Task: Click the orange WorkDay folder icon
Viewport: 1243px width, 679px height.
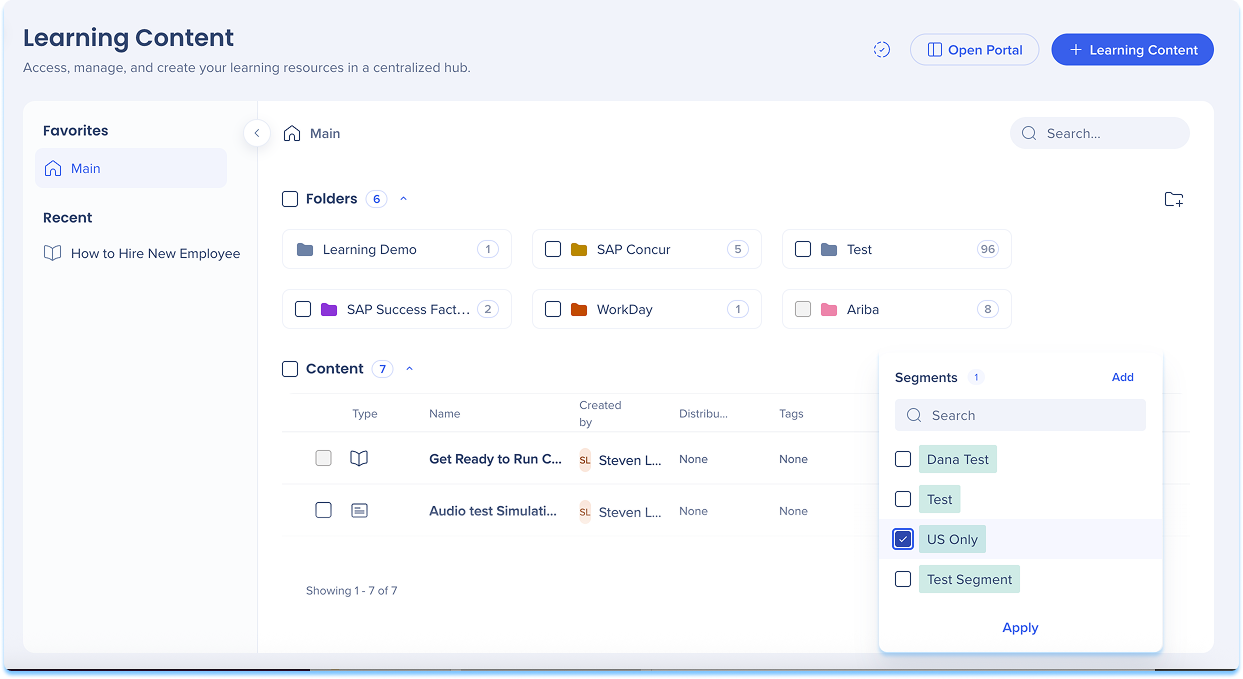Action: pyautogui.click(x=579, y=310)
